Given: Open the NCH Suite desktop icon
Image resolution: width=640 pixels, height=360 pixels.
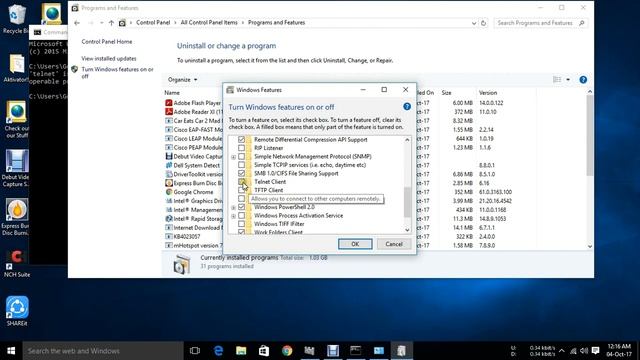Looking at the screenshot, I should pos(17,263).
